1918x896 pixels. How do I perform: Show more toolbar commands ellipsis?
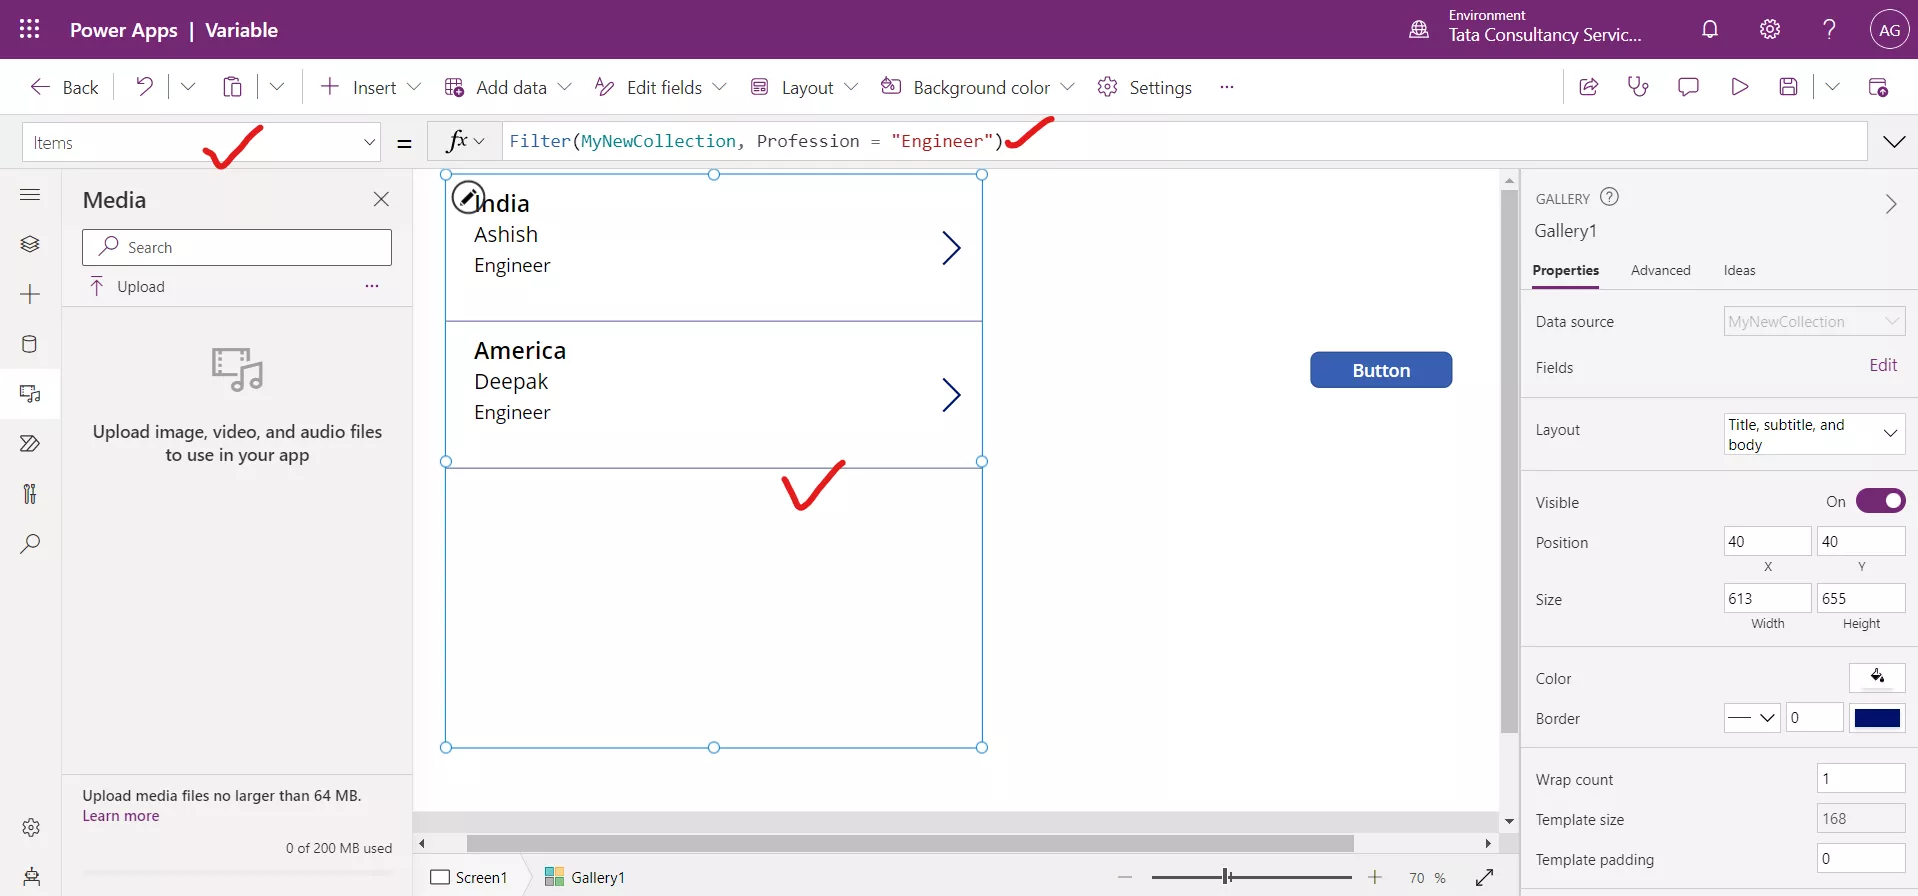pos(1227,87)
